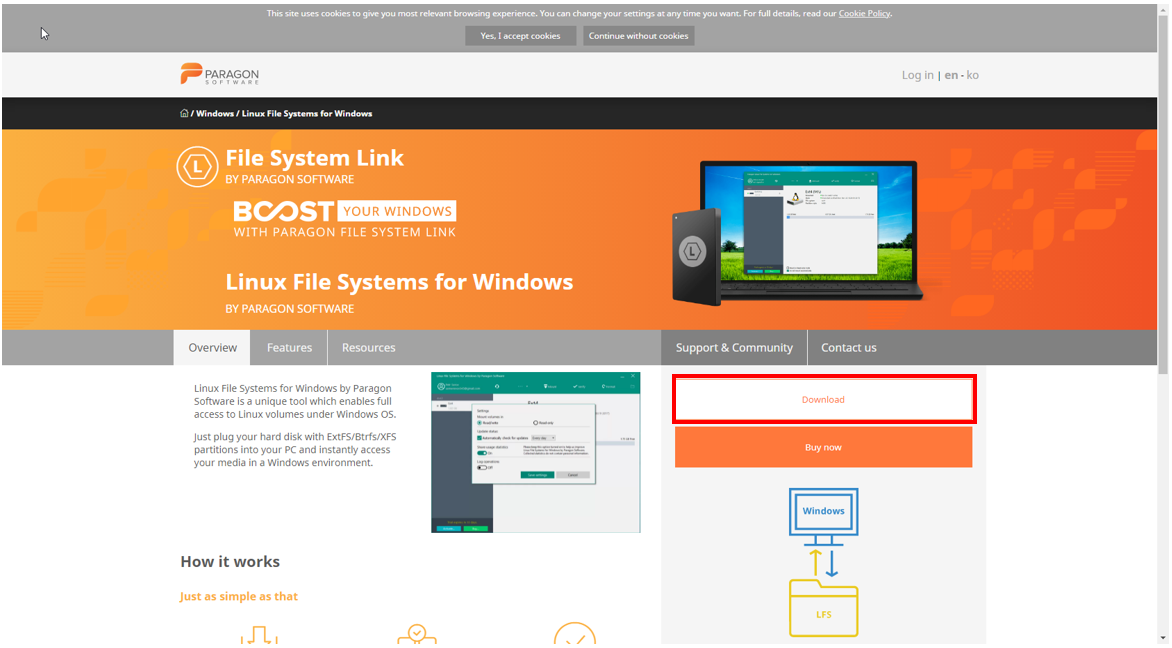
Task: Switch language to en
Action: [x=951, y=75]
